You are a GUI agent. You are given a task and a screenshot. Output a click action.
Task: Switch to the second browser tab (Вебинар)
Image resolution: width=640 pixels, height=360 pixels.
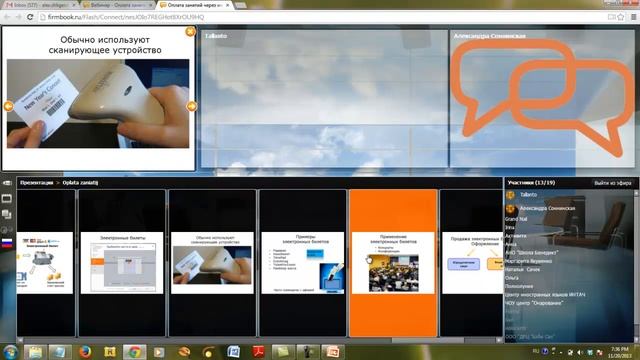118,5
